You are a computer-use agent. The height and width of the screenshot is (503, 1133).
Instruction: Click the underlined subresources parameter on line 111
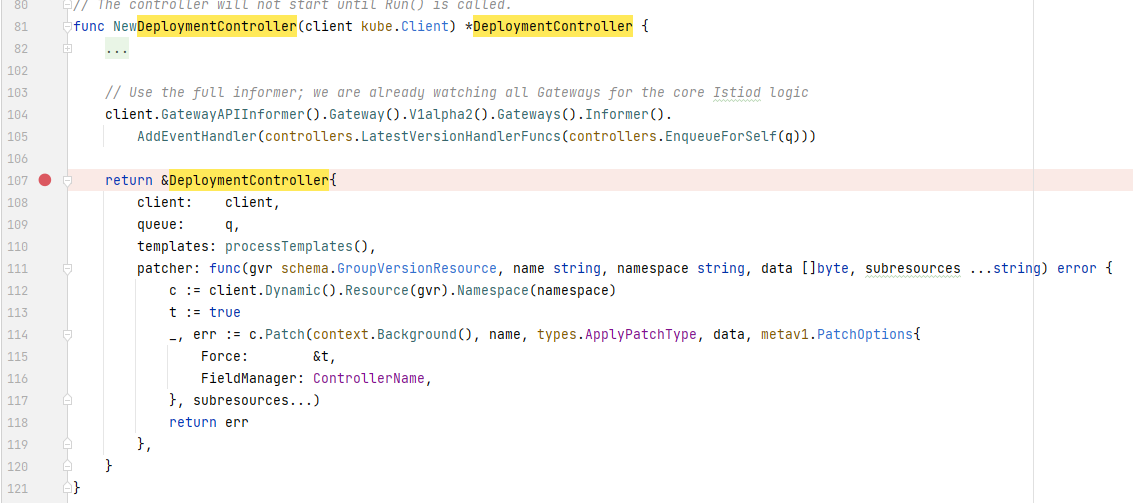coord(912,268)
